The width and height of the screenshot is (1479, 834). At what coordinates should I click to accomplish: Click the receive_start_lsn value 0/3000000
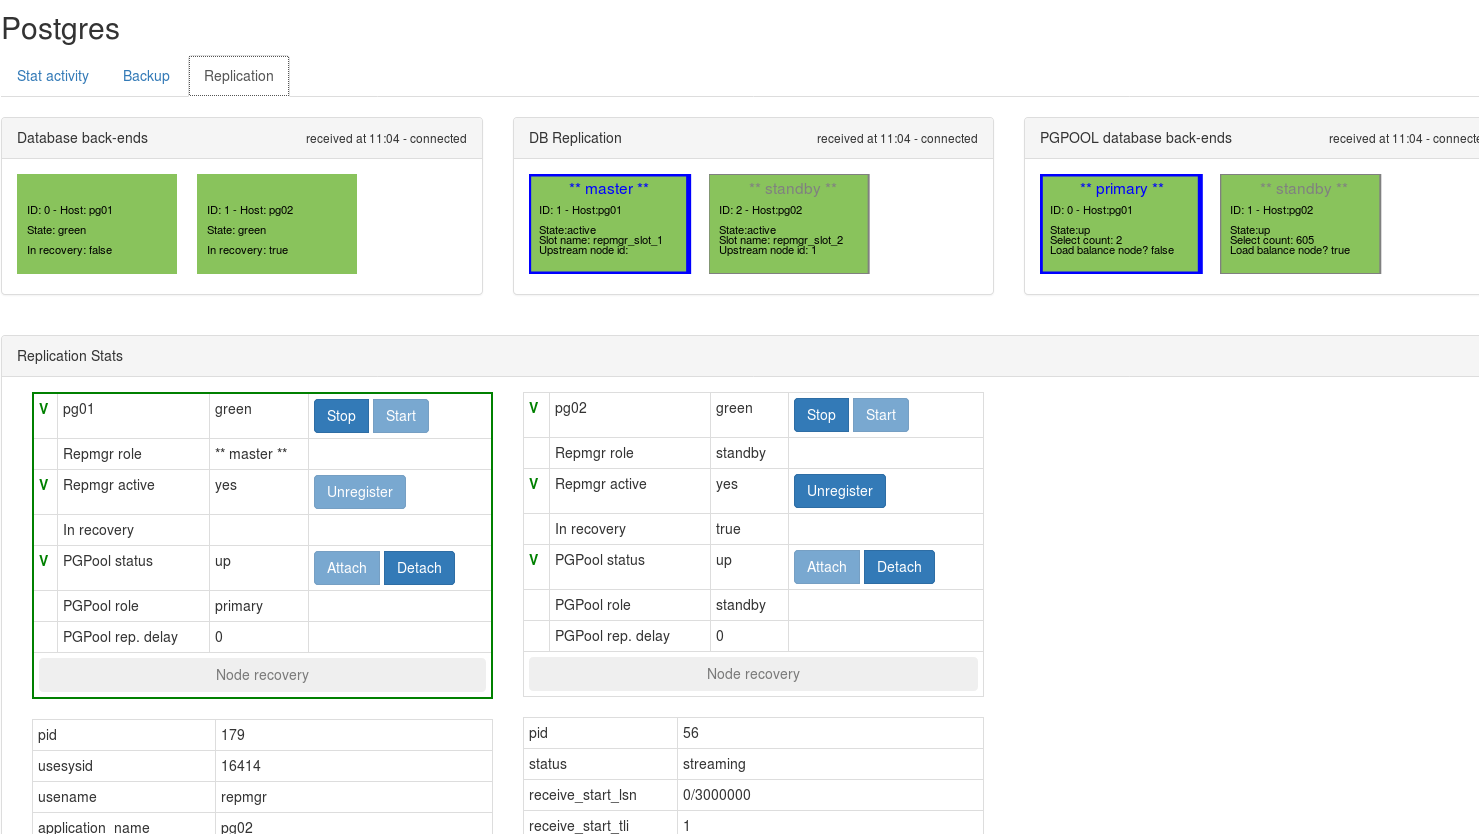coord(717,795)
